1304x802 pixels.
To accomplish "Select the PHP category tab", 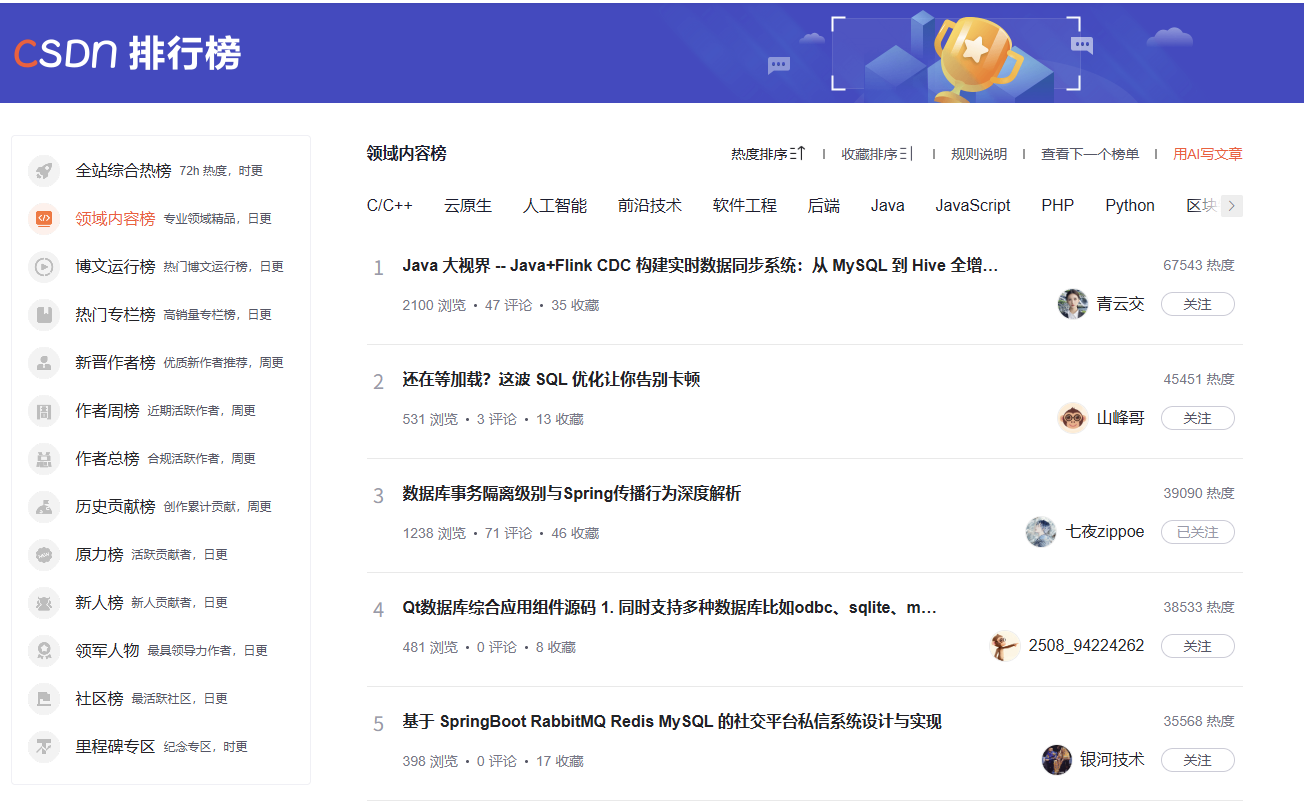I will [x=1058, y=206].
